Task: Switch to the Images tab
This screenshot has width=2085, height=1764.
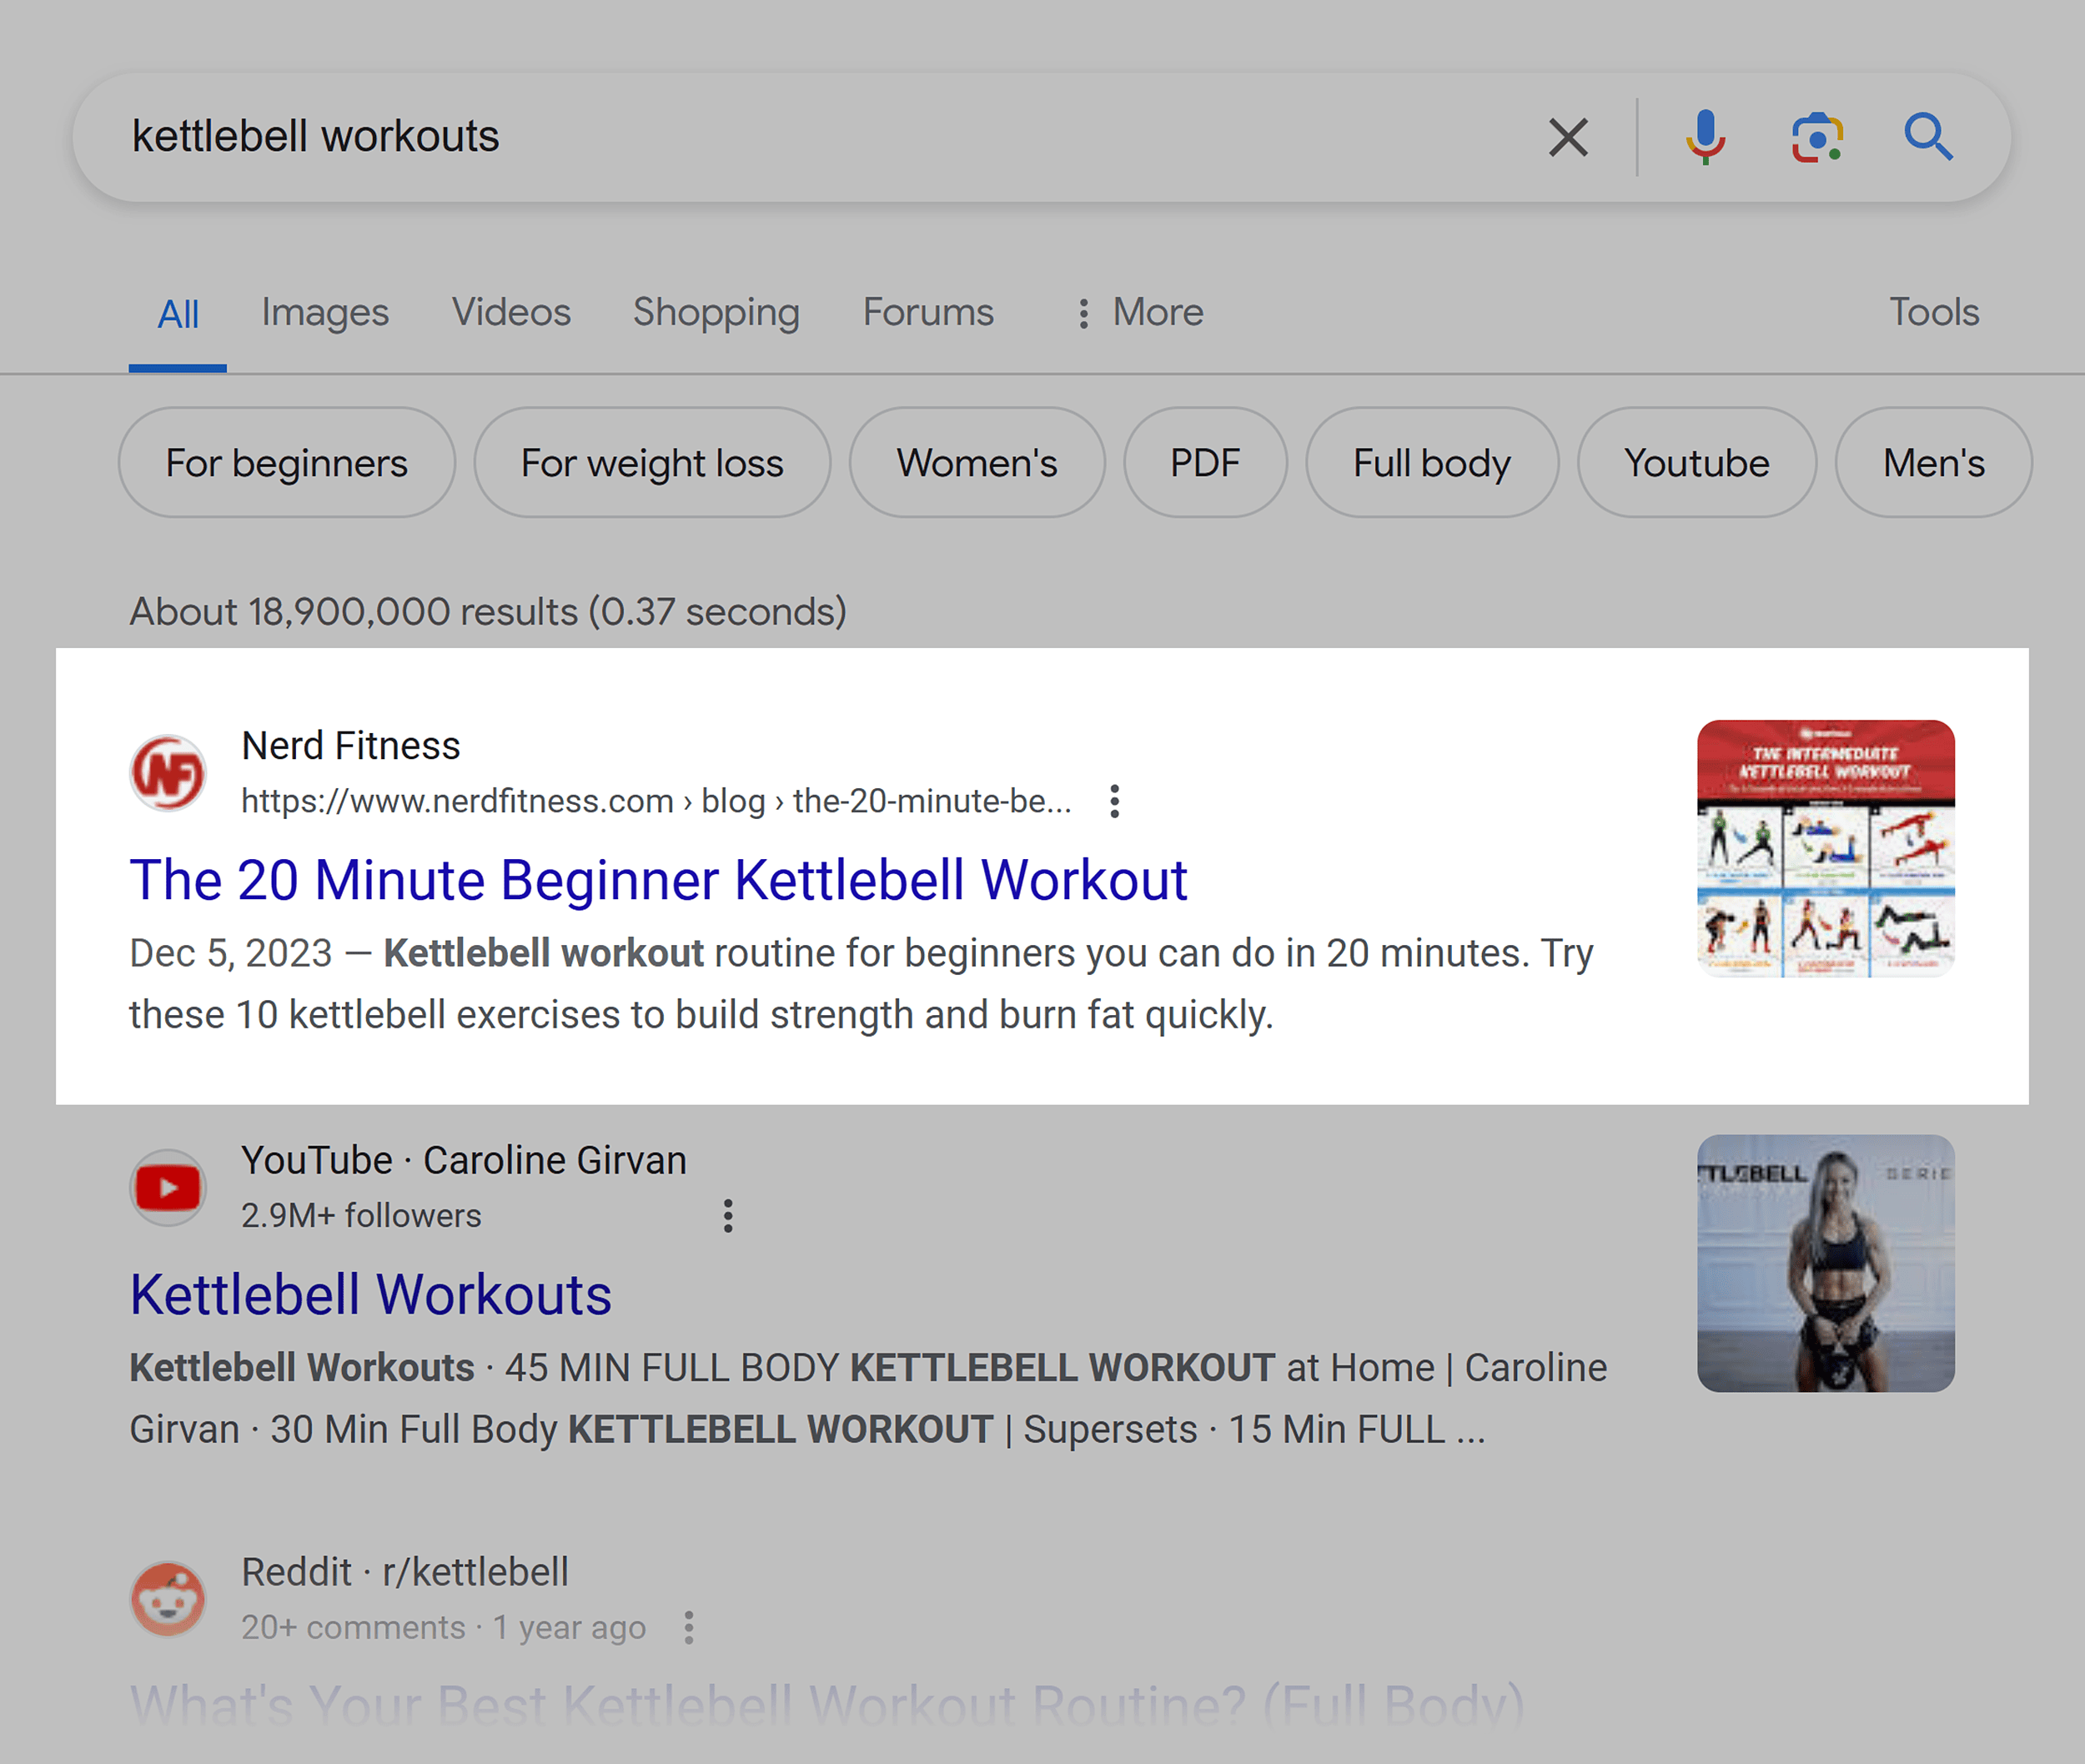Action: point(324,312)
